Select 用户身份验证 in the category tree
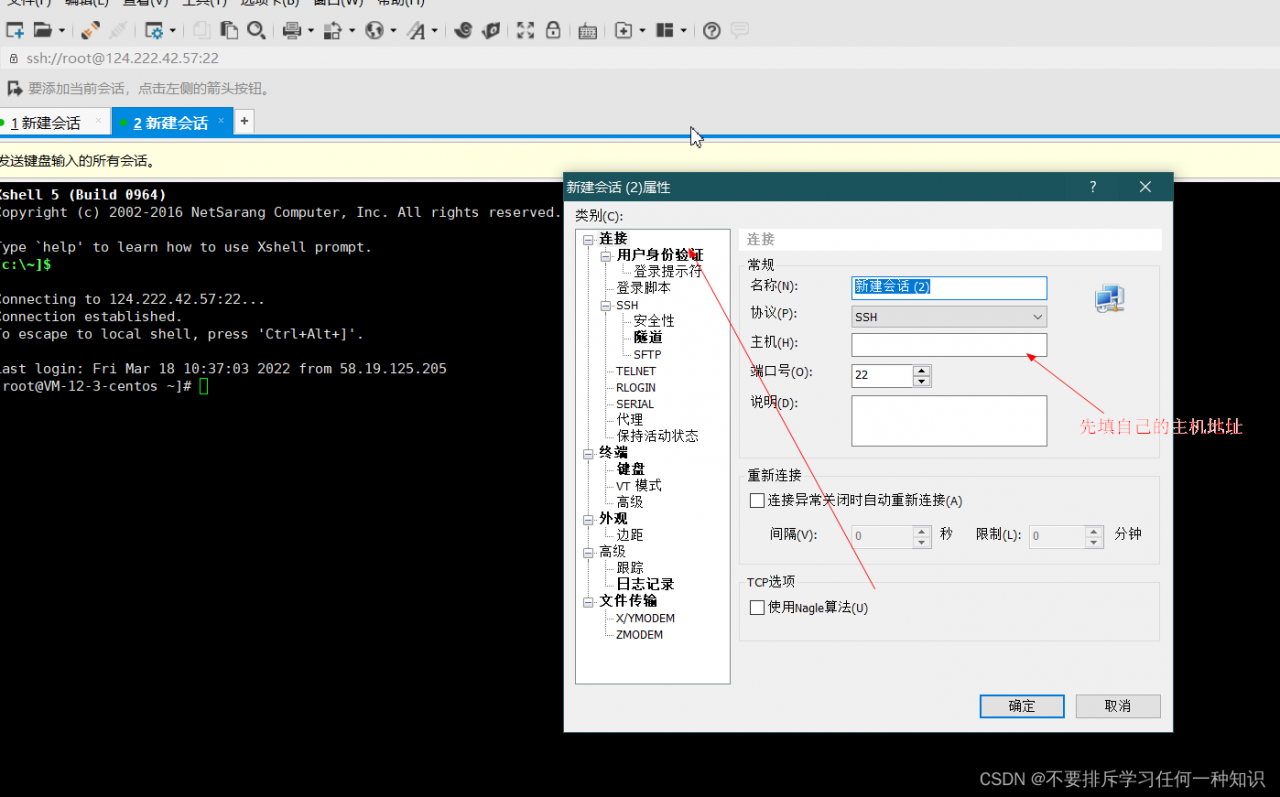This screenshot has height=797, width=1280. [x=660, y=256]
